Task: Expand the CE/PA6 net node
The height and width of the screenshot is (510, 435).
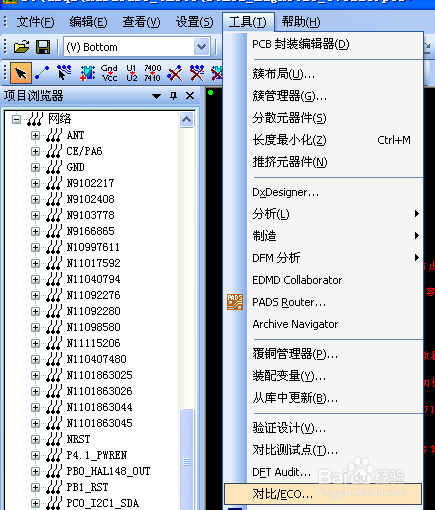Action: (x=35, y=151)
